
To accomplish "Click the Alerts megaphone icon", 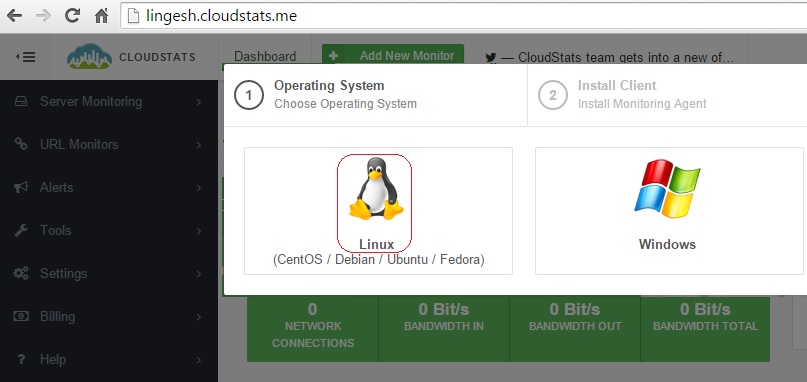I will click(21, 187).
